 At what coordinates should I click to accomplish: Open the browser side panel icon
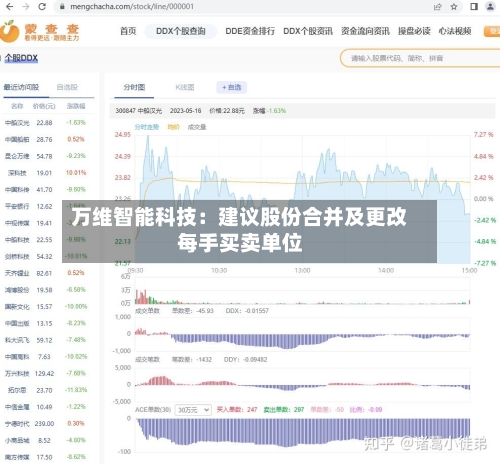tap(474, 7)
